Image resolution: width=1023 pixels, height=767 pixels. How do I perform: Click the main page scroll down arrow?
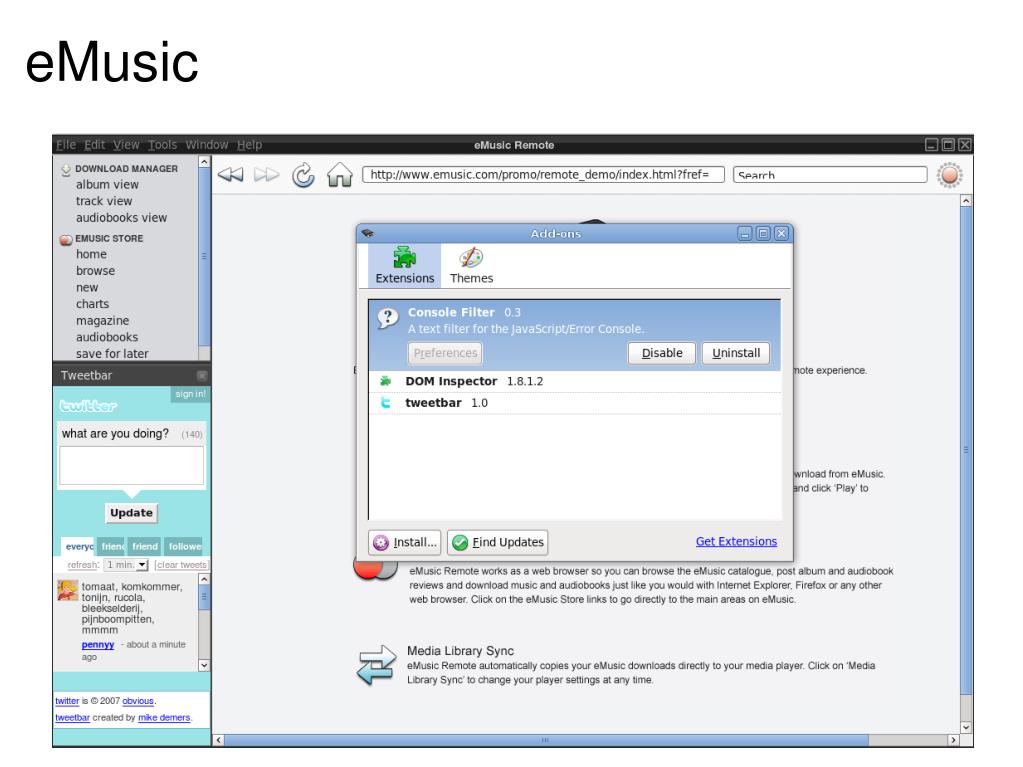[966, 727]
